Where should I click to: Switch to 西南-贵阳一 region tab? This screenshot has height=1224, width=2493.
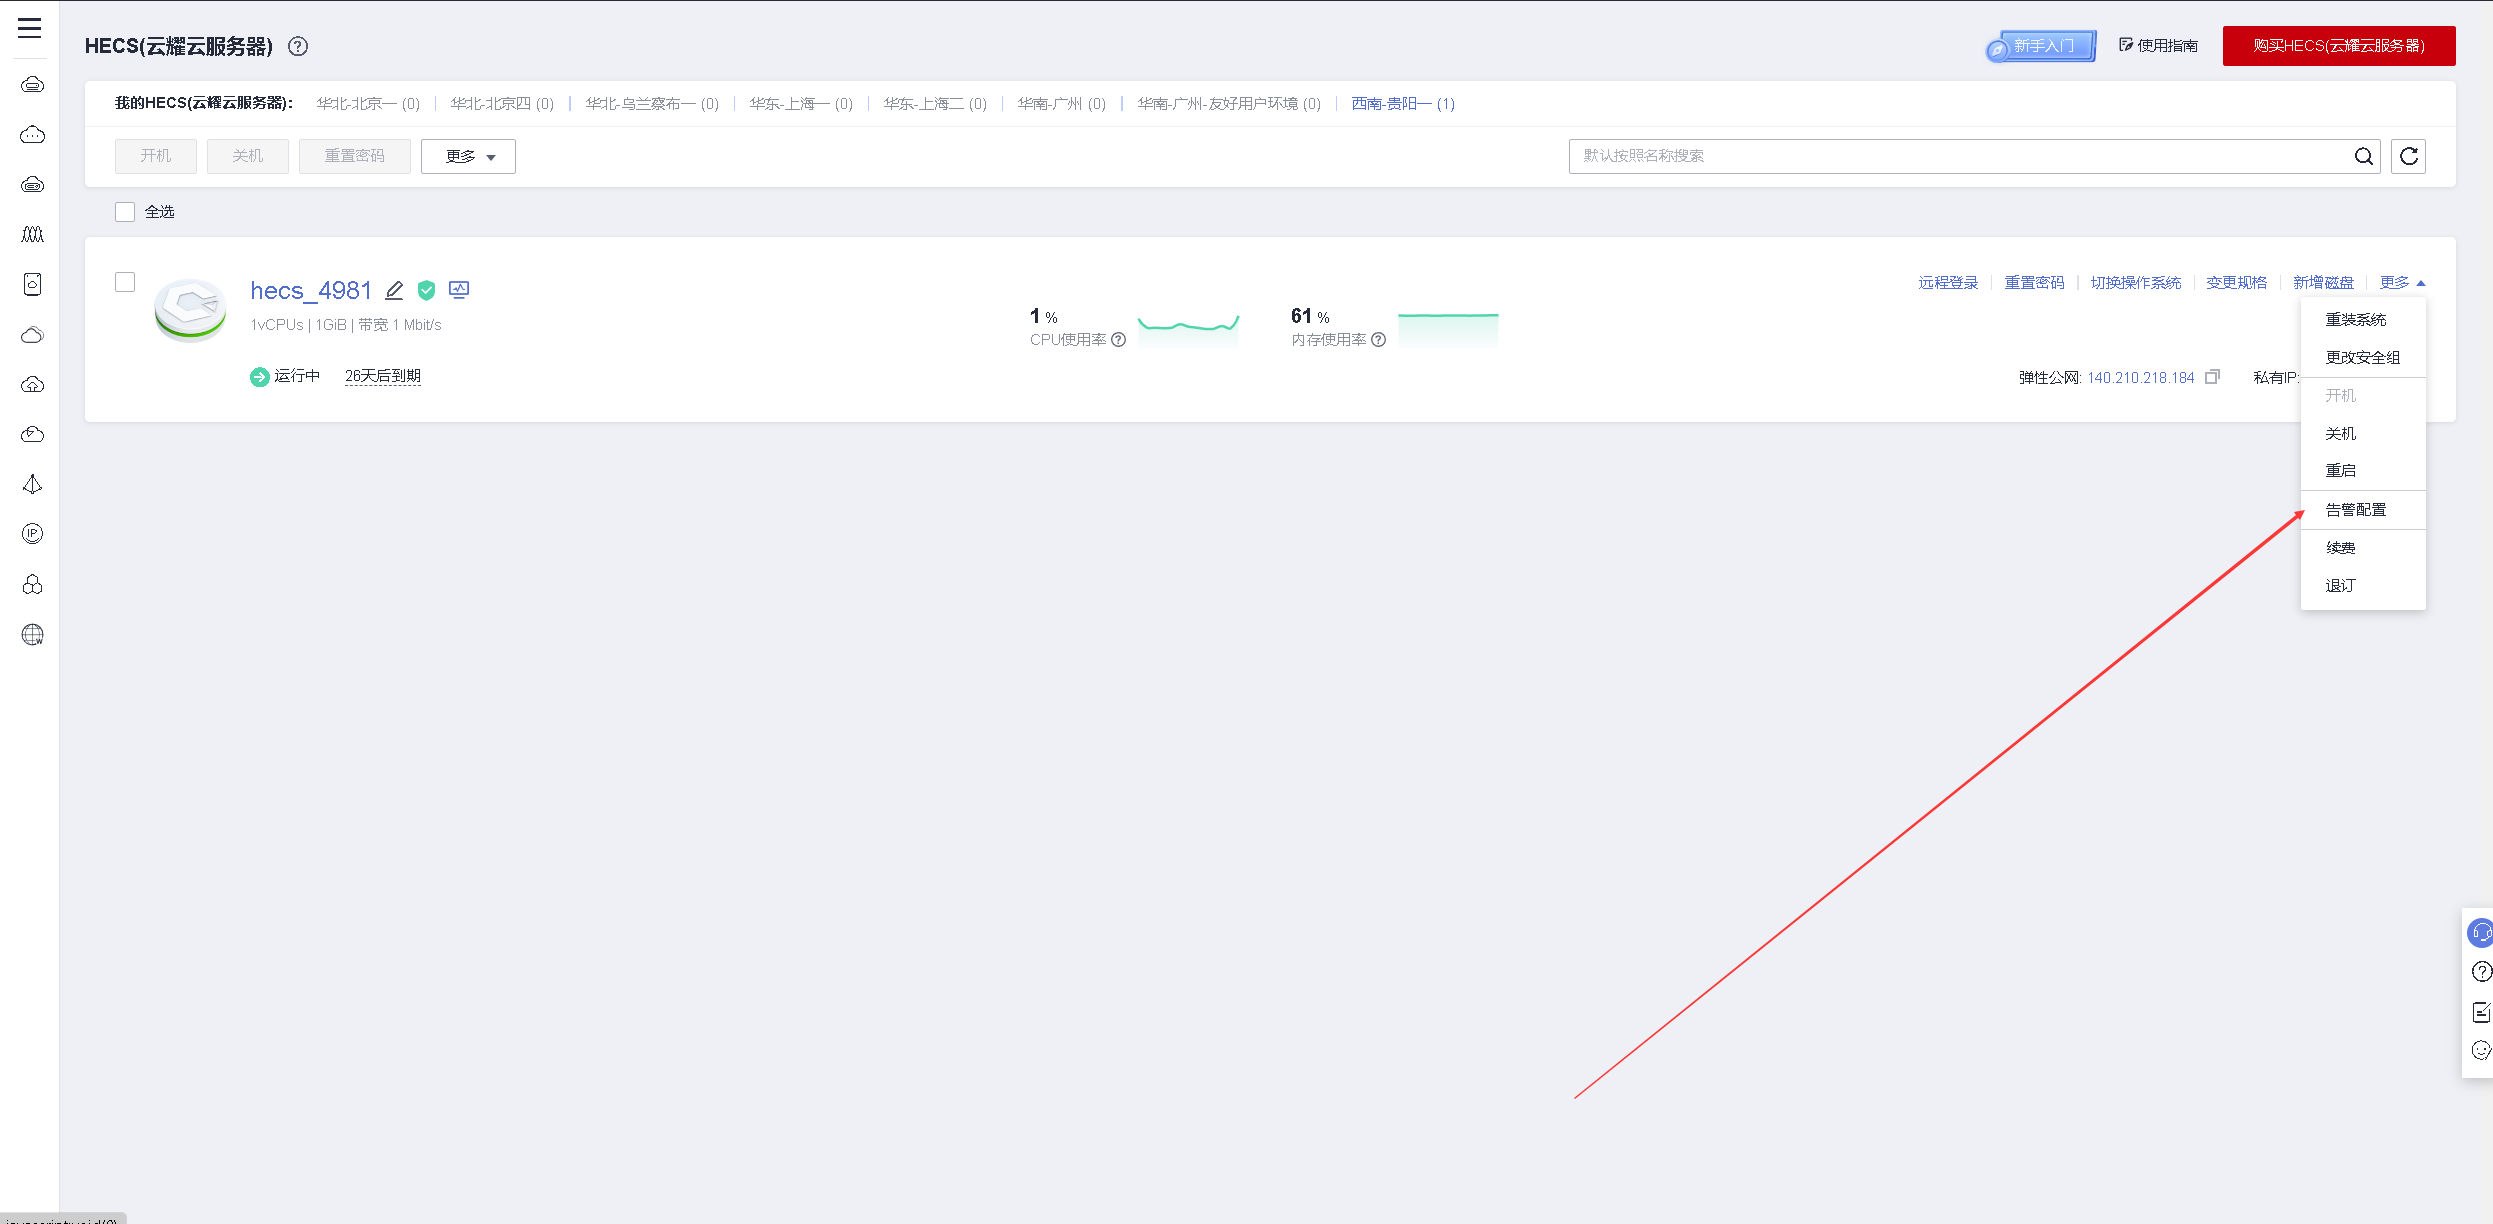pyautogui.click(x=1402, y=104)
